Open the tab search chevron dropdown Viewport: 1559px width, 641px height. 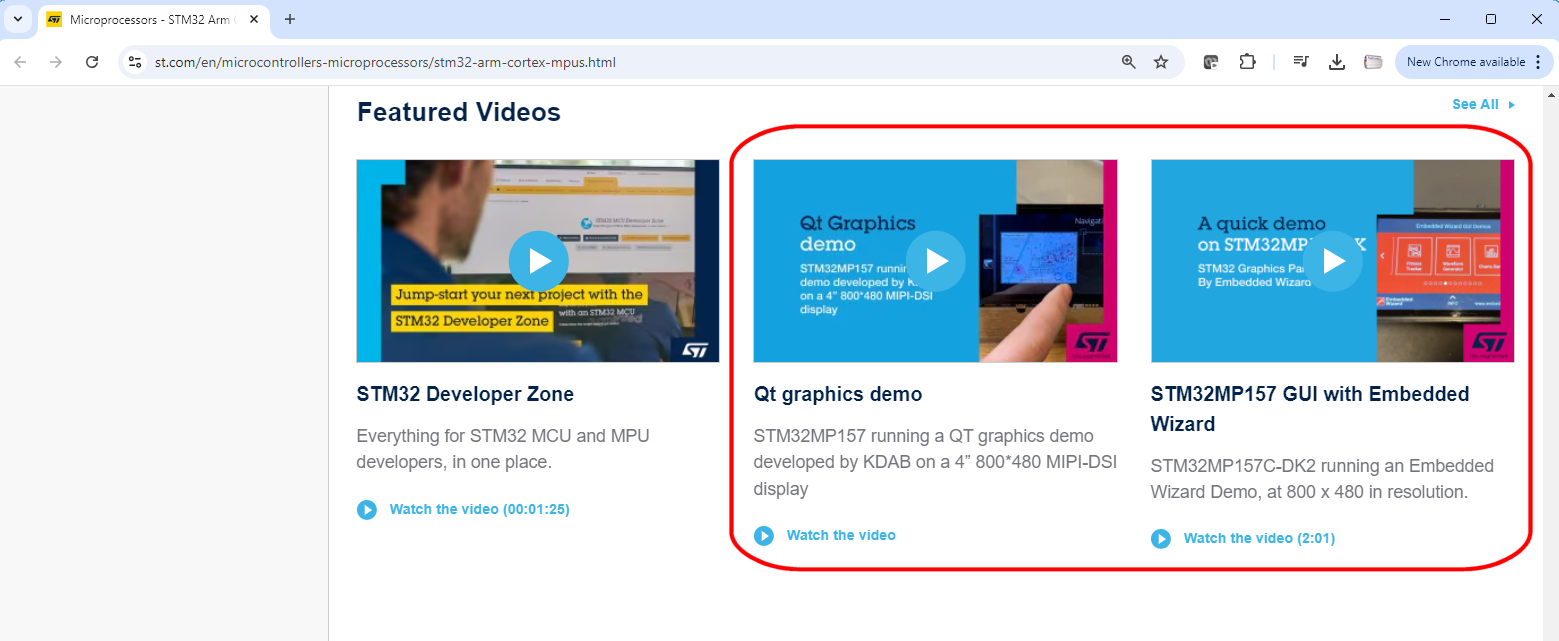coord(17,19)
